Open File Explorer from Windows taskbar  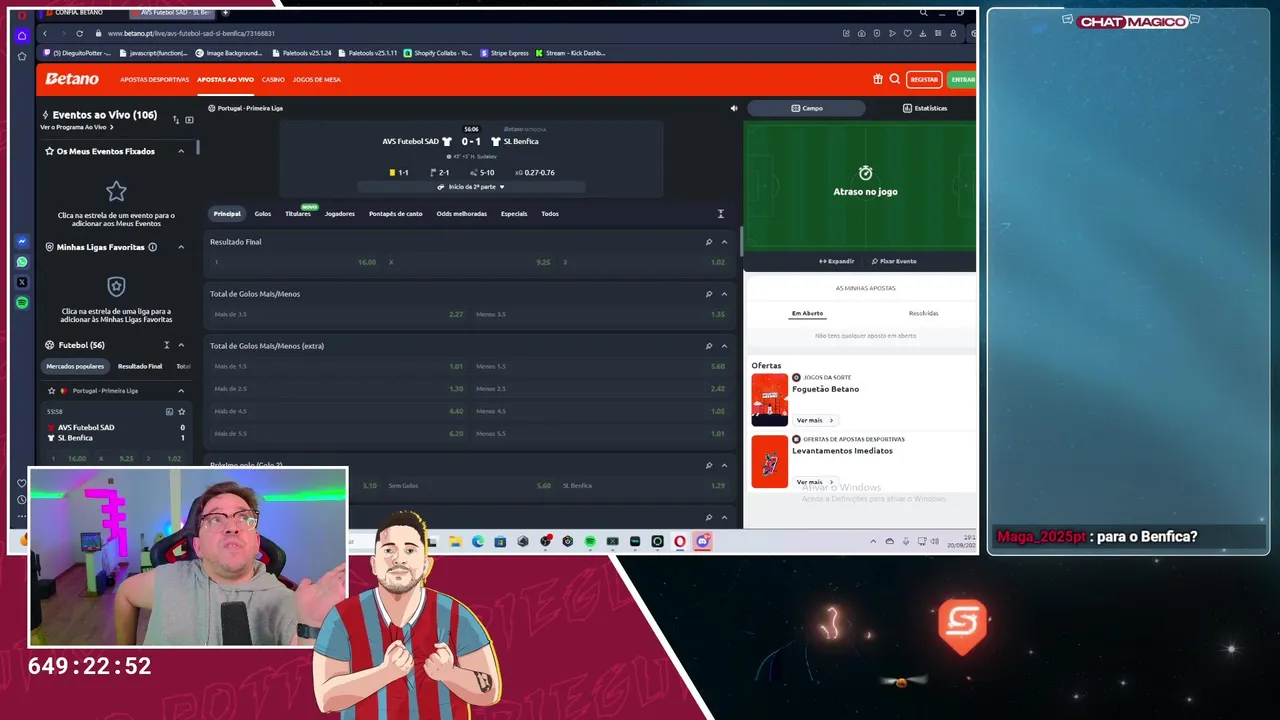click(455, 541)
